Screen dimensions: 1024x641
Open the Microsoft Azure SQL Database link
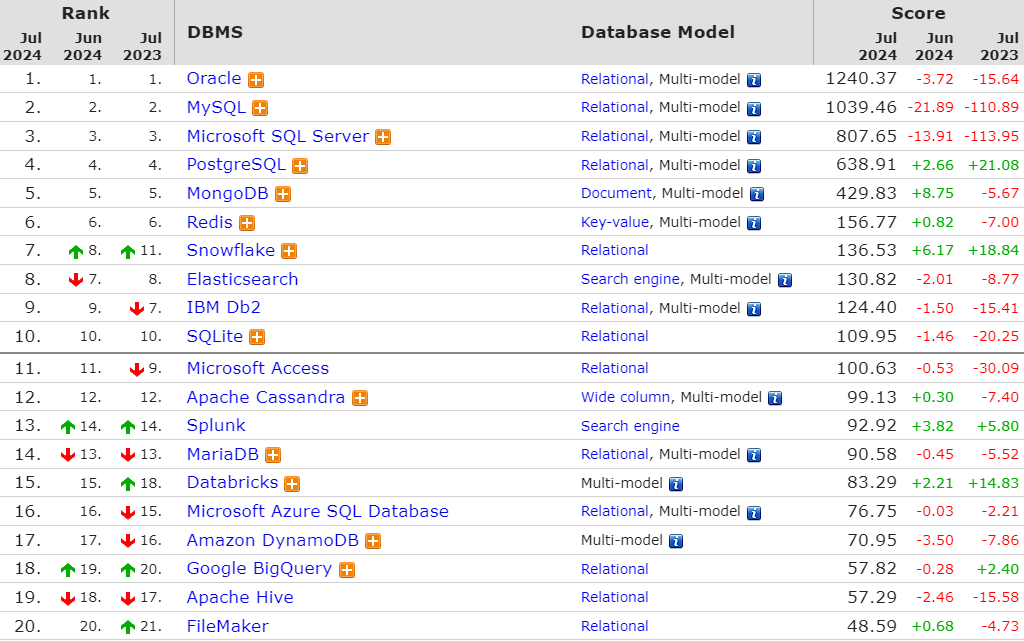click(x=318, y=512)
